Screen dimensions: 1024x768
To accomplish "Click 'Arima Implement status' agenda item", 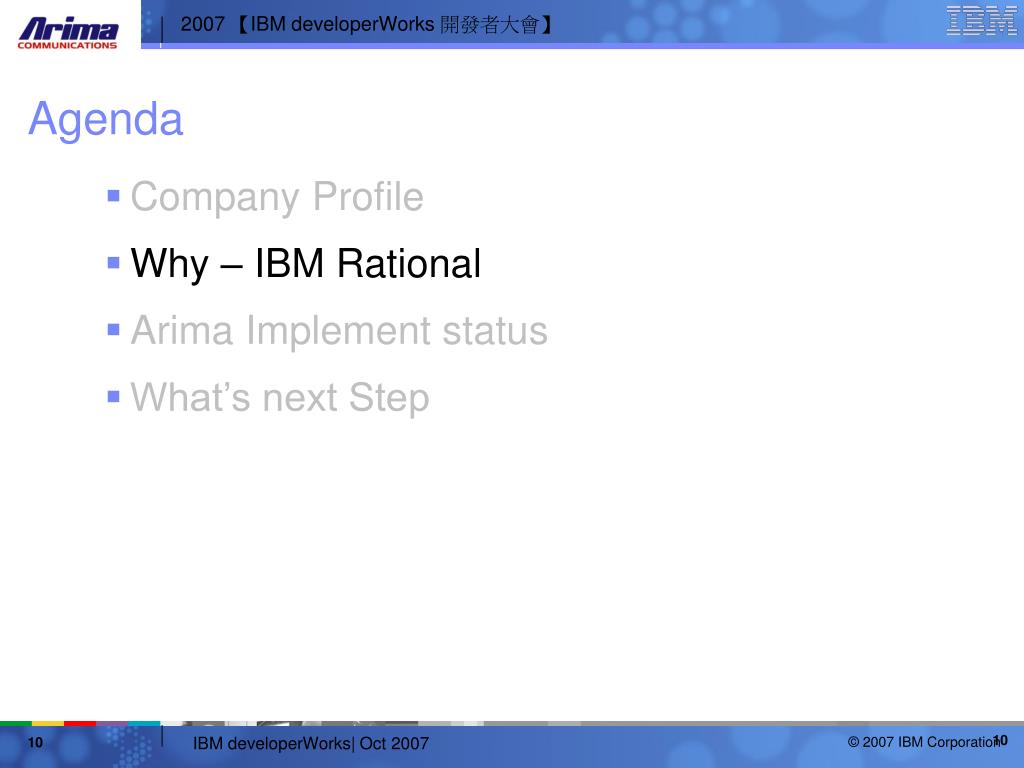I will [x=339, y=330].
